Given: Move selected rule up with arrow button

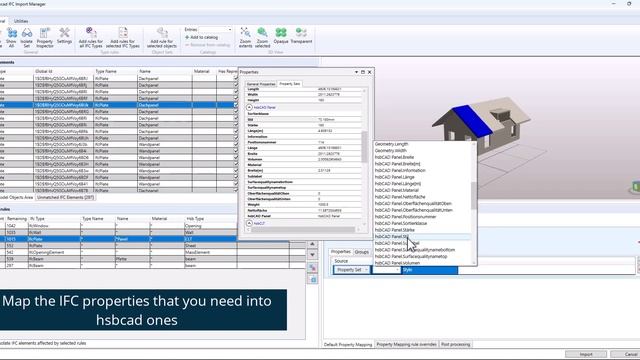Looking at the screenshot, I should click(x=312, y=244).
